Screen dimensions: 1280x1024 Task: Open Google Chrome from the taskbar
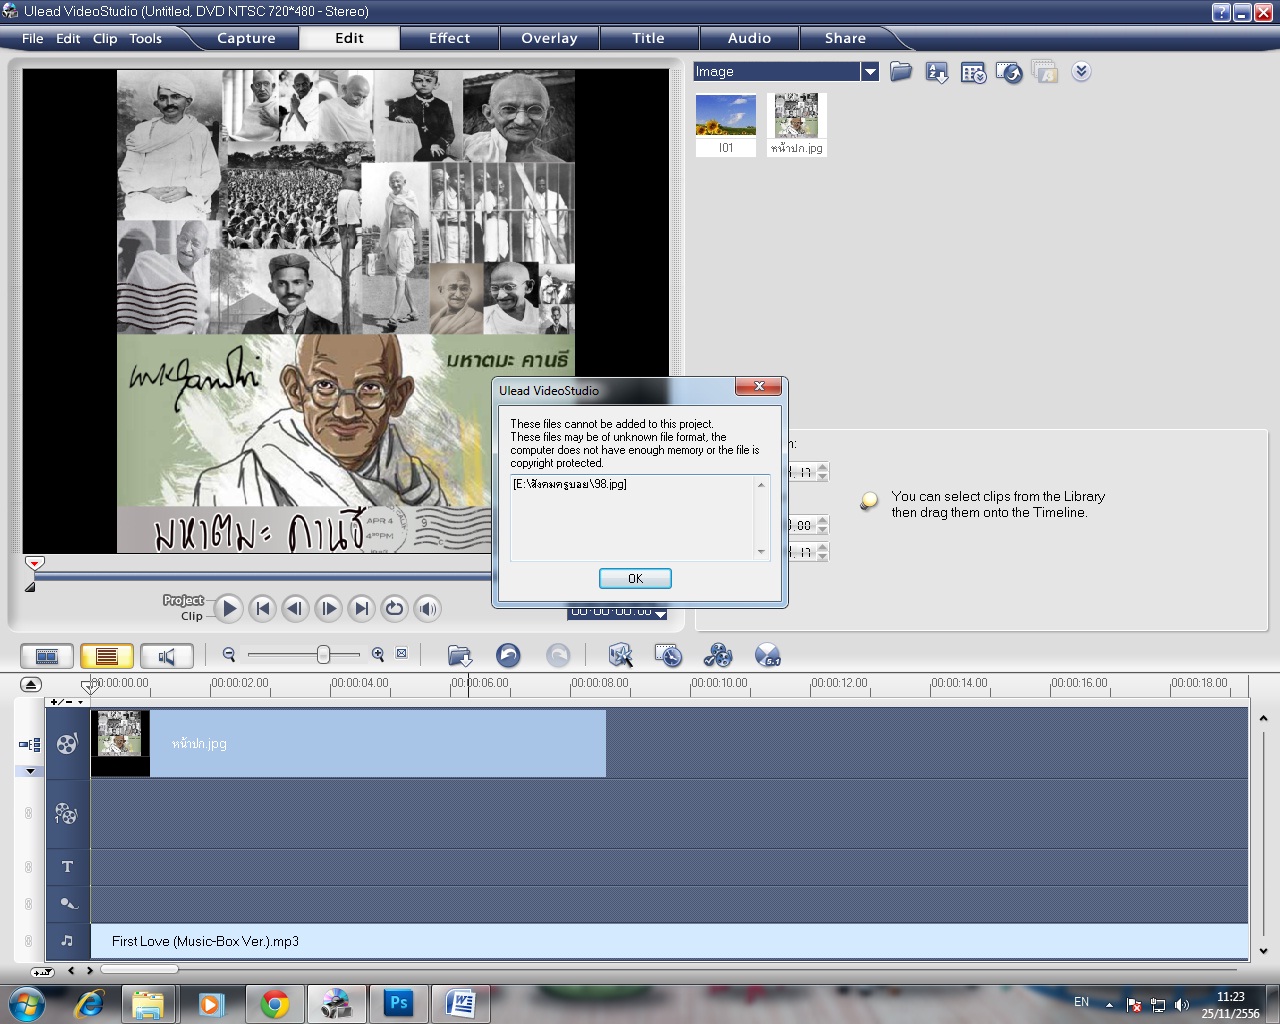click(275, 1003)
